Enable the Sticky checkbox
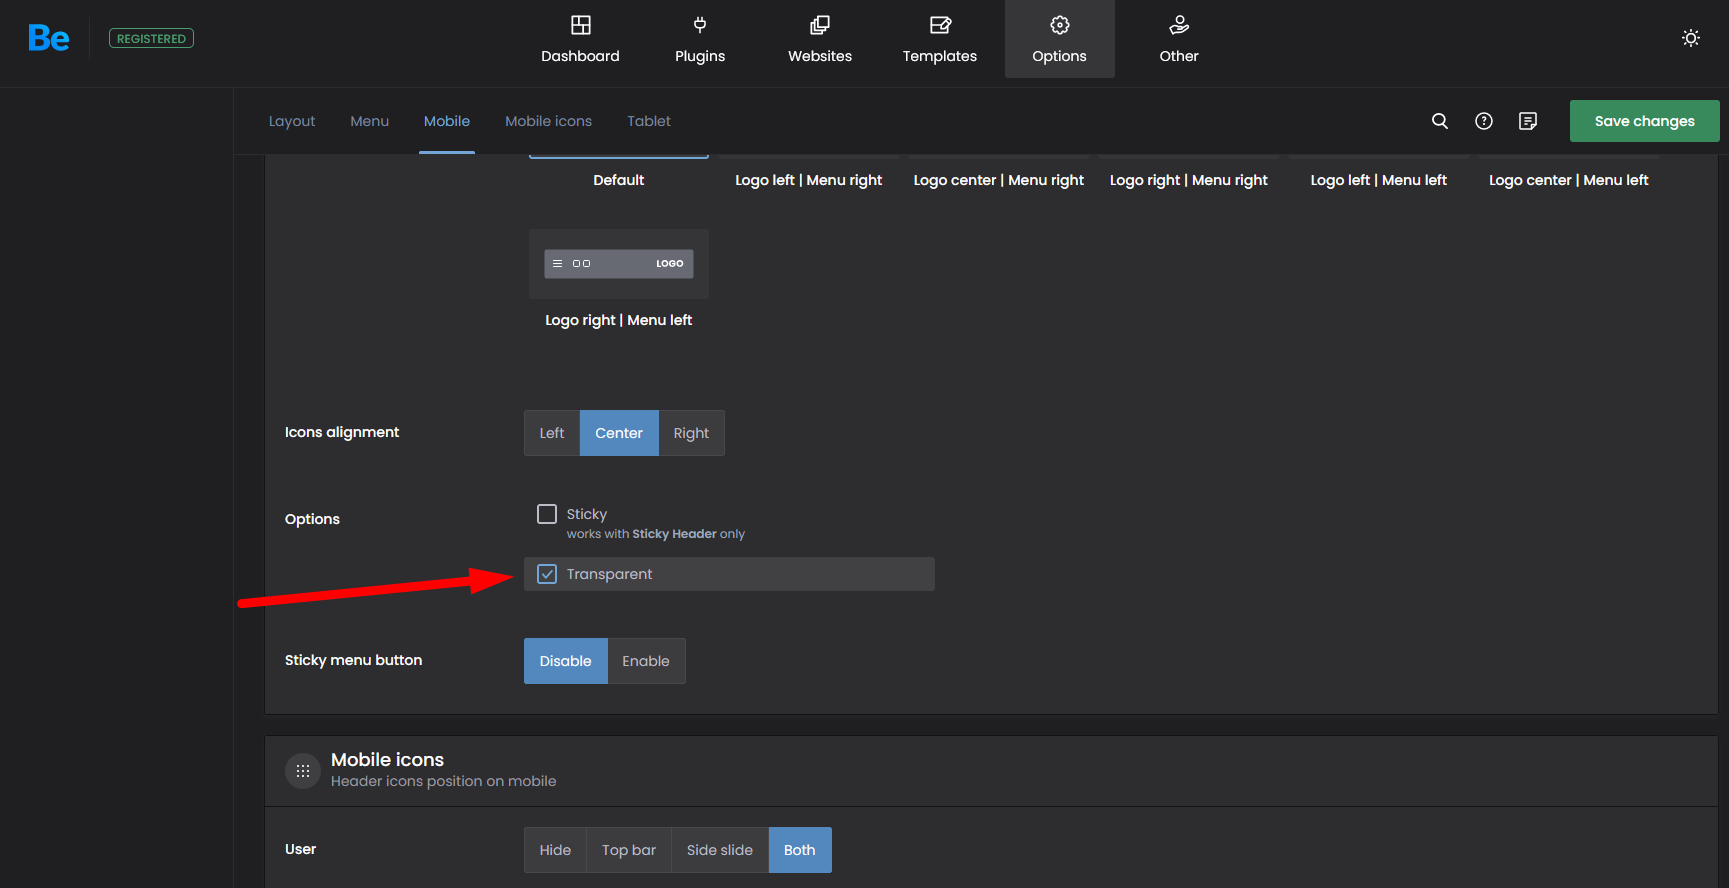The image size is (1729, 888). click(547, 514)
